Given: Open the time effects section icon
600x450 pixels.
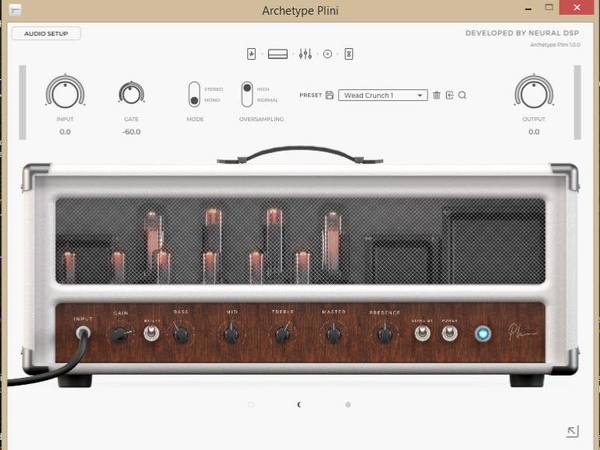Looking at the screenshot, I should pyautogui.click(x=349, y=54).
